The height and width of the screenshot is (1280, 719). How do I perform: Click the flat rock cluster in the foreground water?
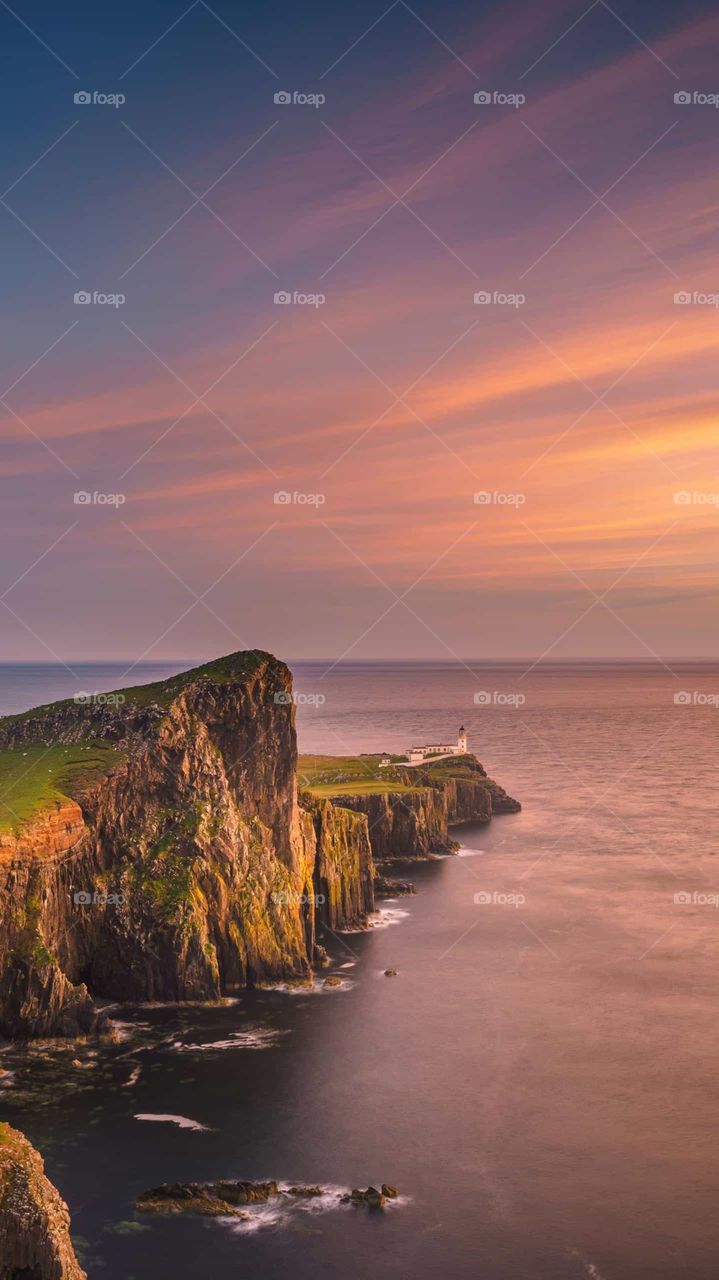click(210, 1195)
